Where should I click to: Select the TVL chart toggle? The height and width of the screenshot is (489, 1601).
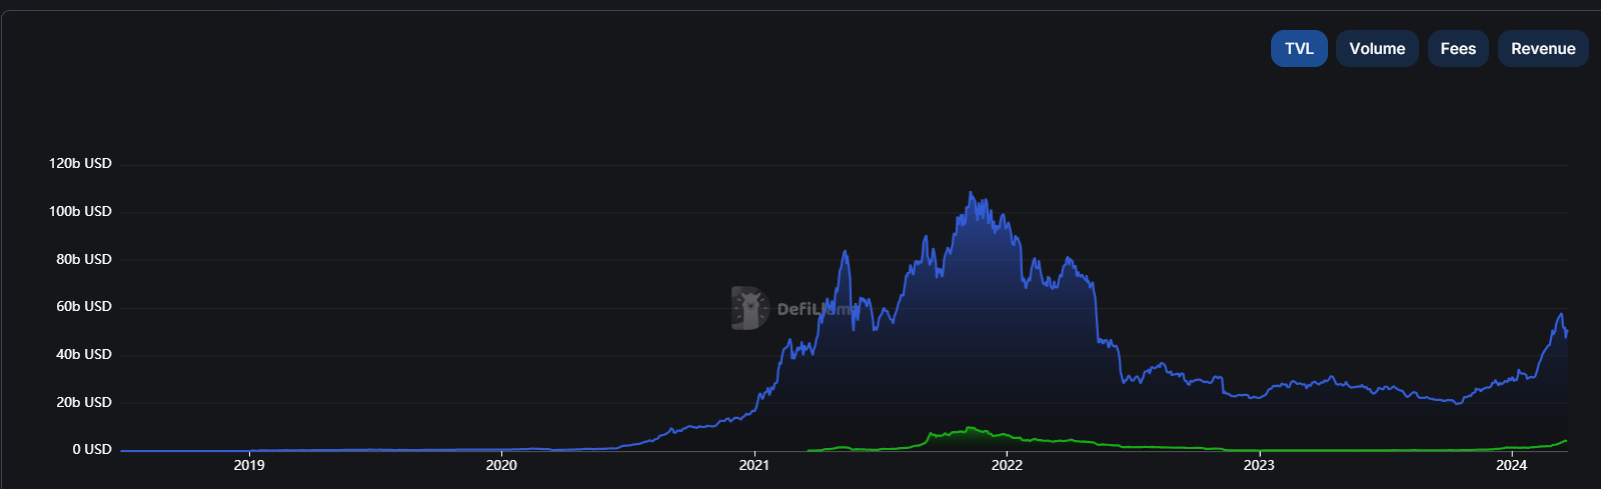coord(1298,49)
